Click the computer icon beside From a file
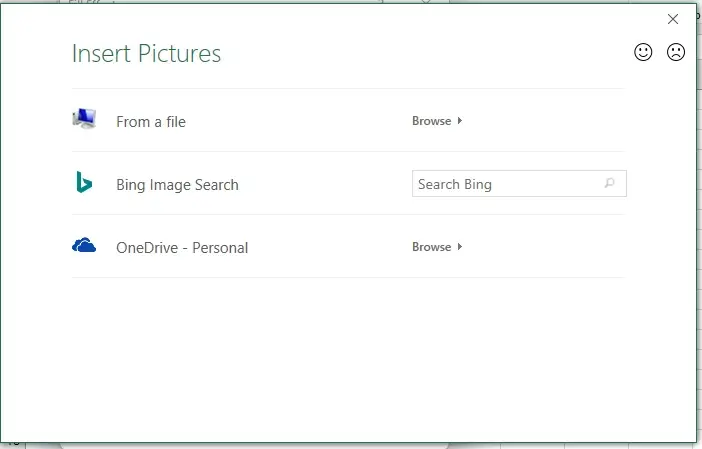This screenshot has height=449, width=702. 84,120
